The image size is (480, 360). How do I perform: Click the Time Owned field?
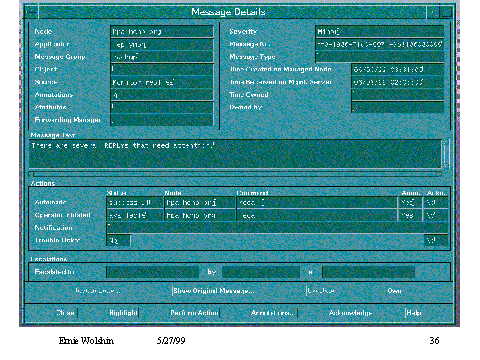[x=398, y=95]
